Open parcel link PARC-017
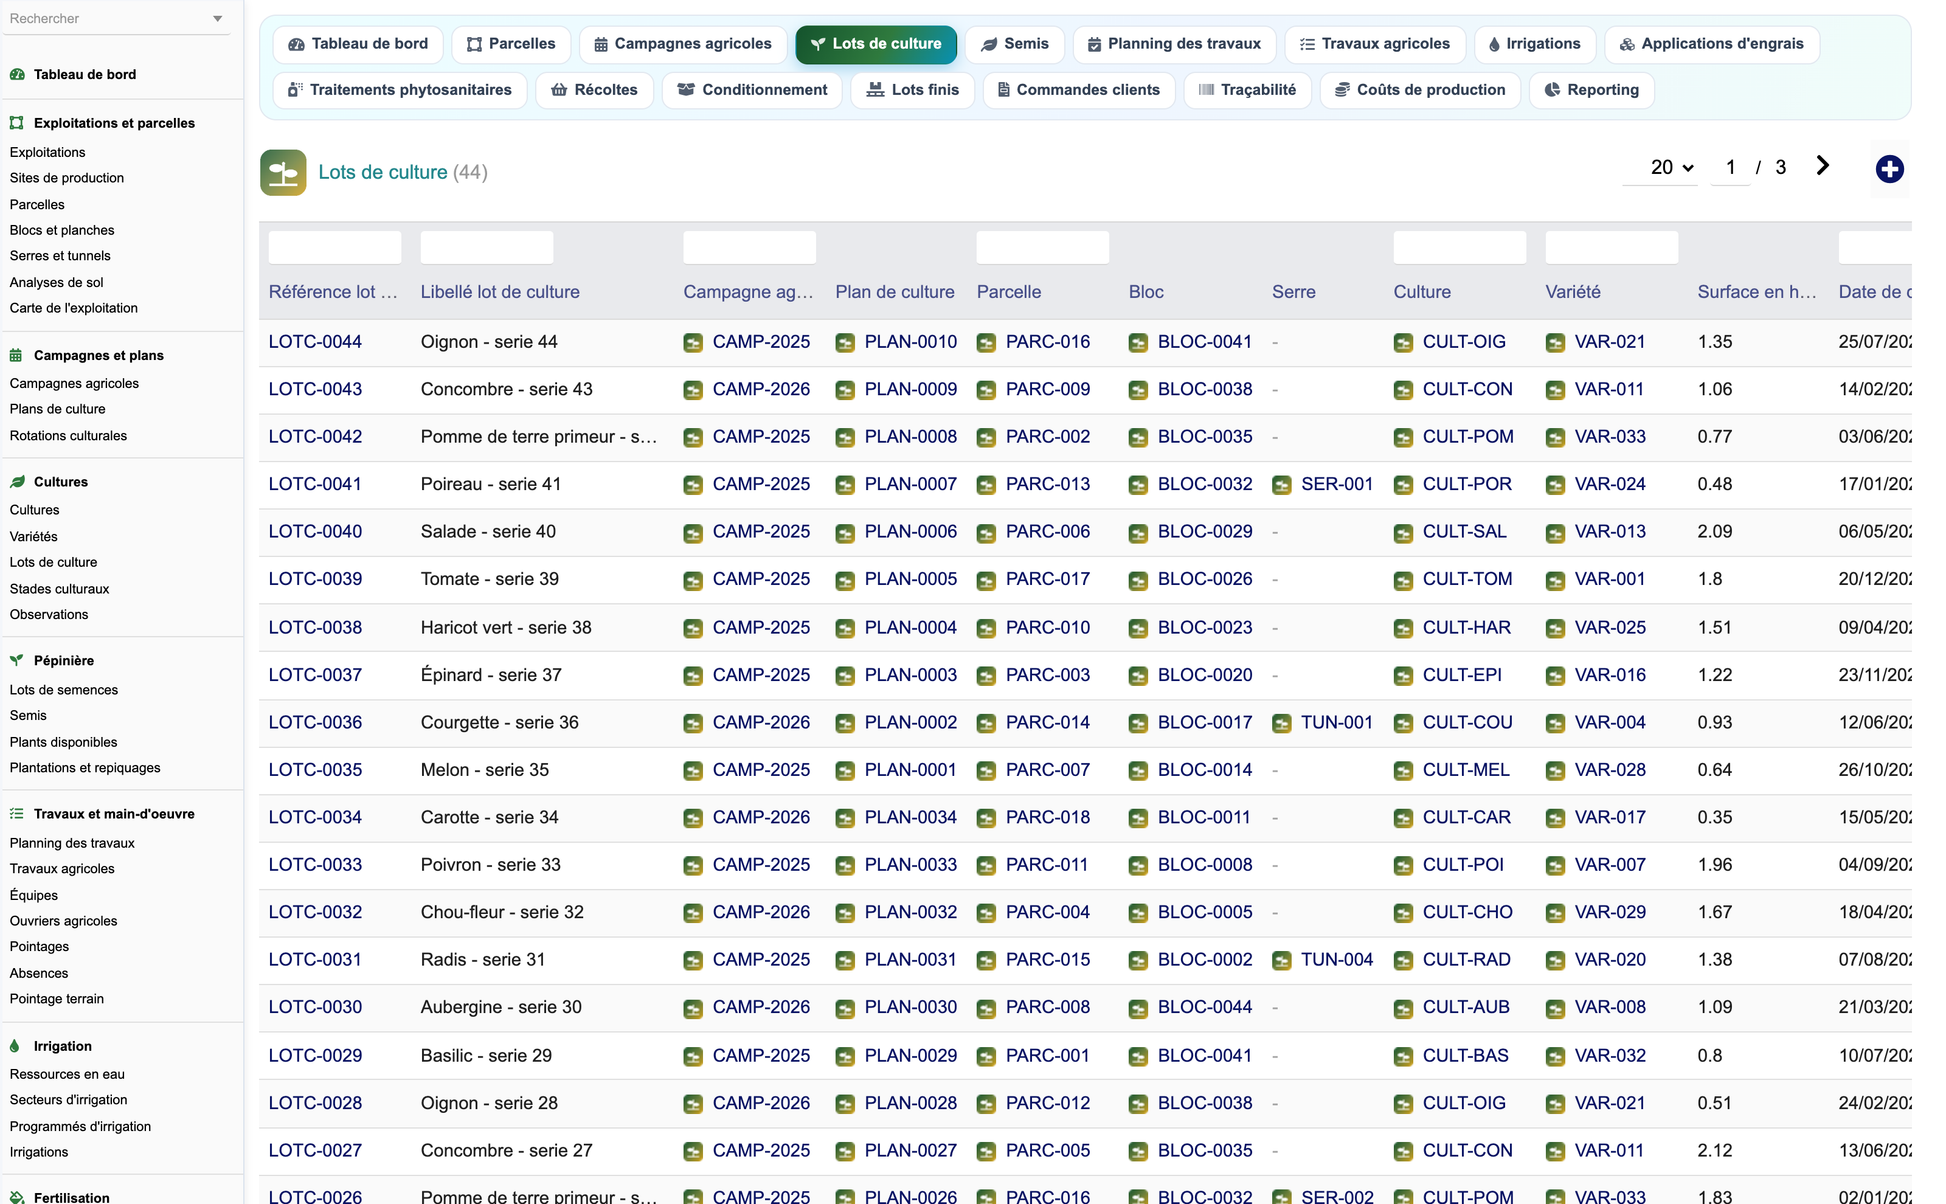This screenshot has width=1946, height=1204. pos(1047,579)
